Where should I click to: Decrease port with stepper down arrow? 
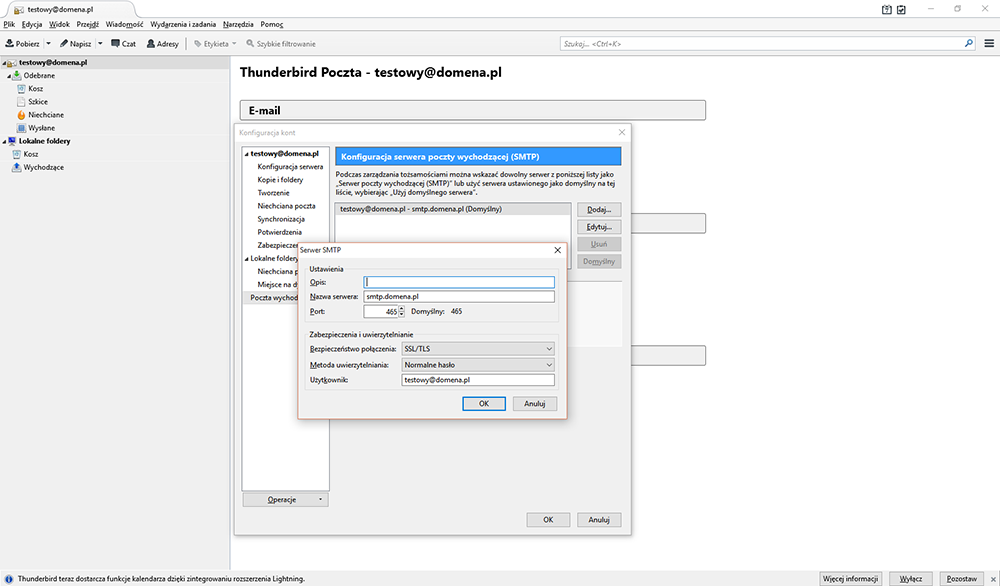[x=402, y=314]
